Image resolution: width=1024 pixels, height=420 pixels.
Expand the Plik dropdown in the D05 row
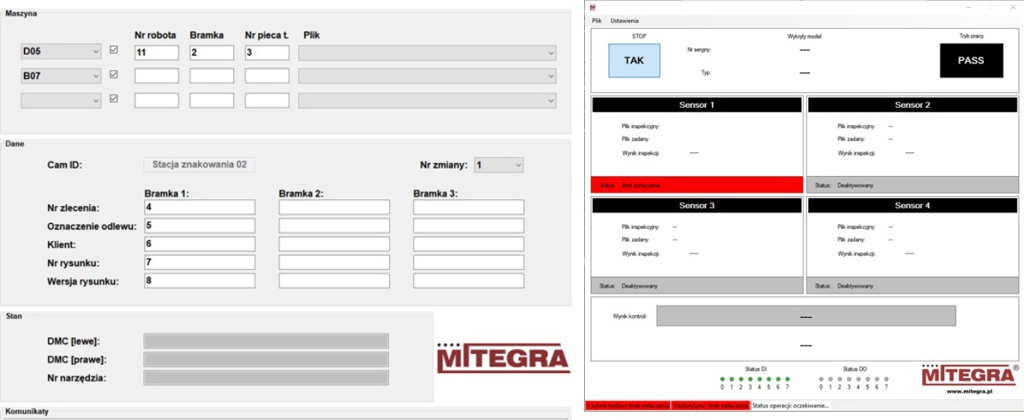[x=427, y=53]
